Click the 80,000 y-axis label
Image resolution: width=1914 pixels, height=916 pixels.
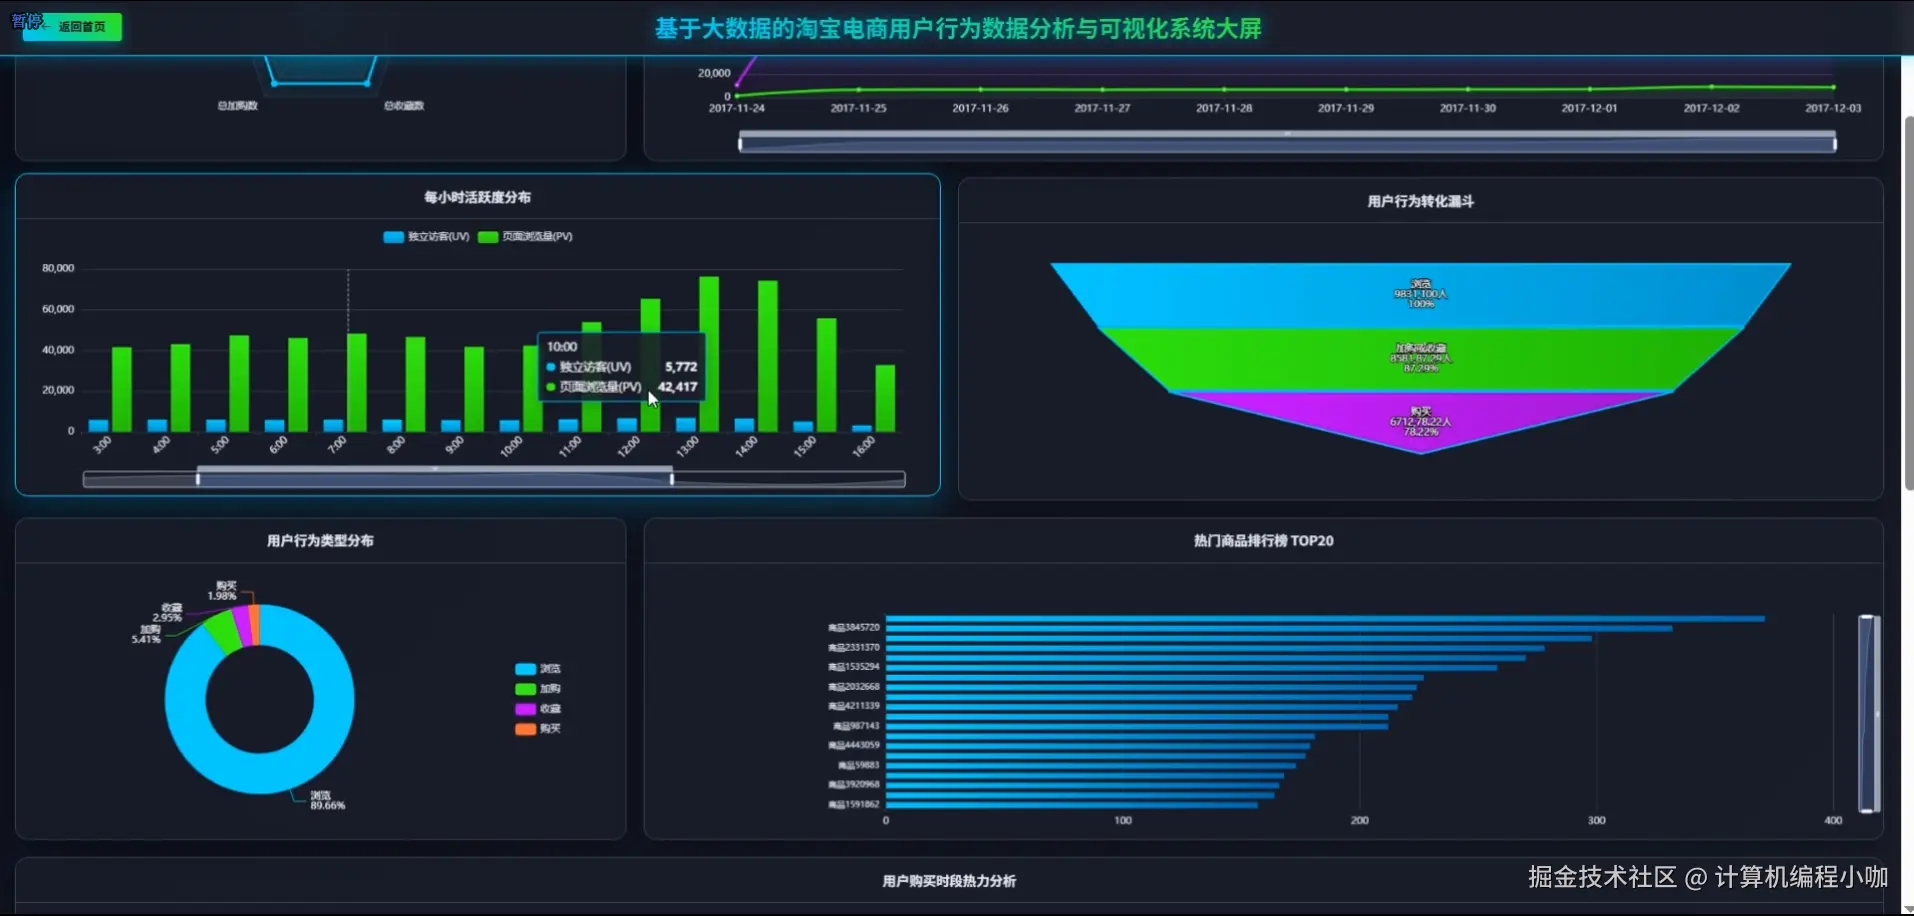click(x=58, y=268)
